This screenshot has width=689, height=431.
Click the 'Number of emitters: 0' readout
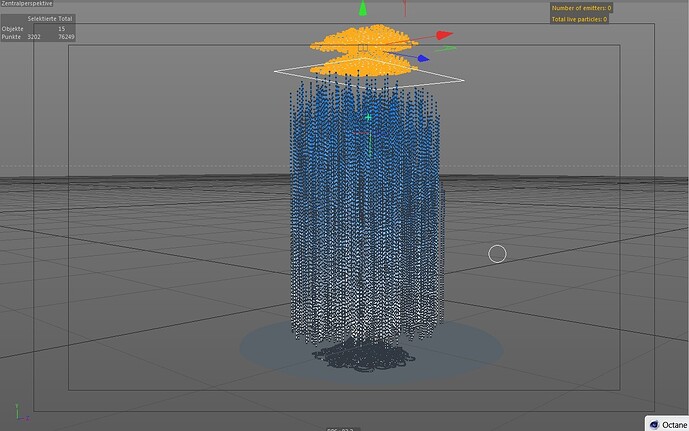point(581,8)
